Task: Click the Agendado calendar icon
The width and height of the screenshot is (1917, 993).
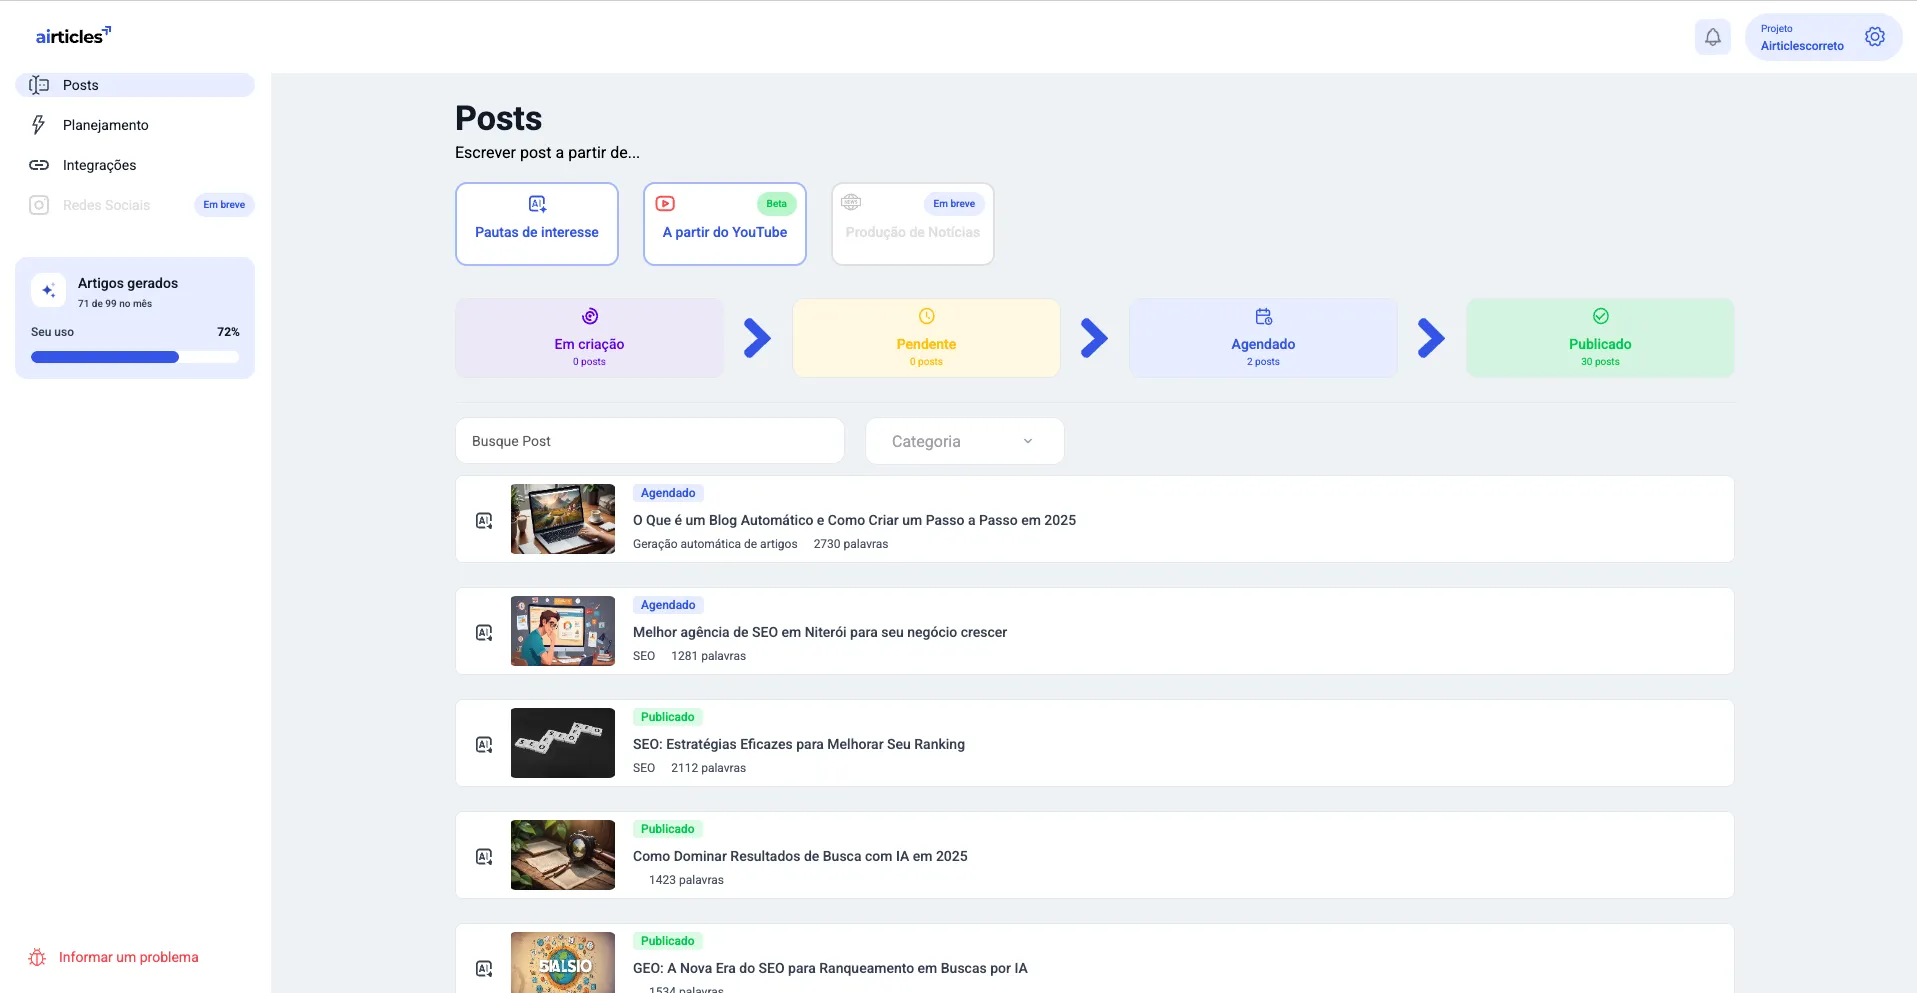Action: click(1263, 316)
